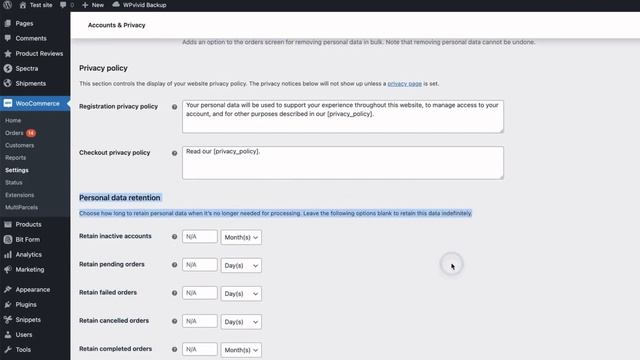Open the failed orders Day(s) unit dropdown
Viewport: 640px width, 360px height.
241,293
